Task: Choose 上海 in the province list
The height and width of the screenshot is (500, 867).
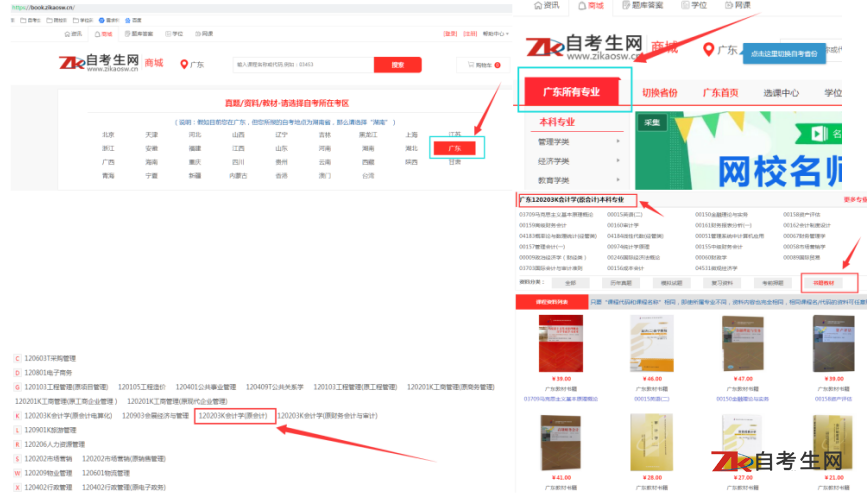Action: [x=411, y=135]
